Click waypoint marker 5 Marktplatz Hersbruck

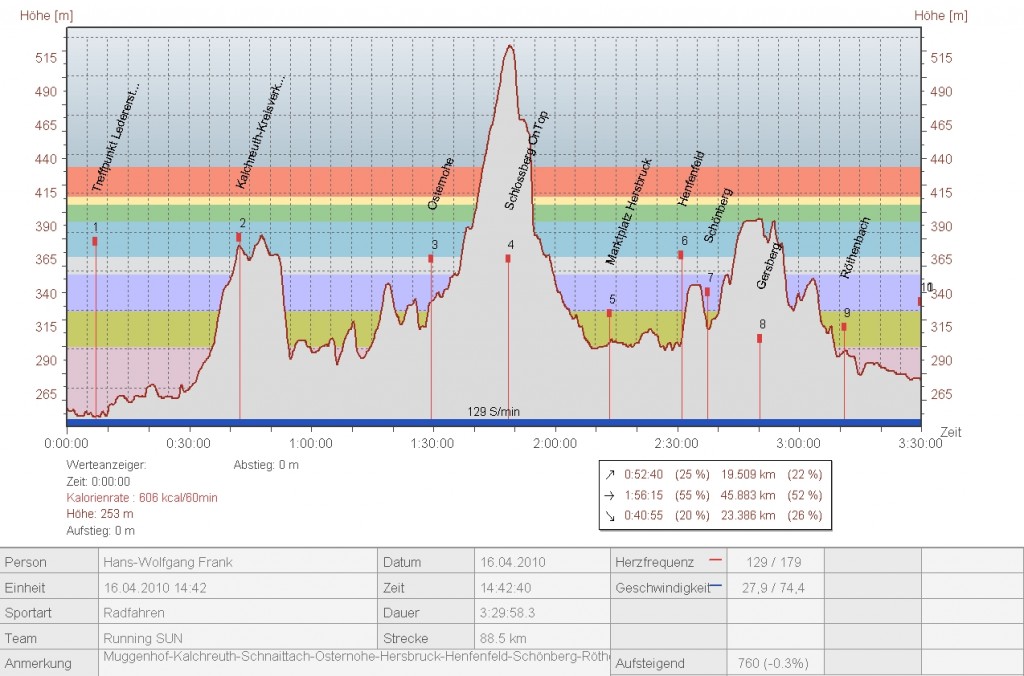point(609,313)
